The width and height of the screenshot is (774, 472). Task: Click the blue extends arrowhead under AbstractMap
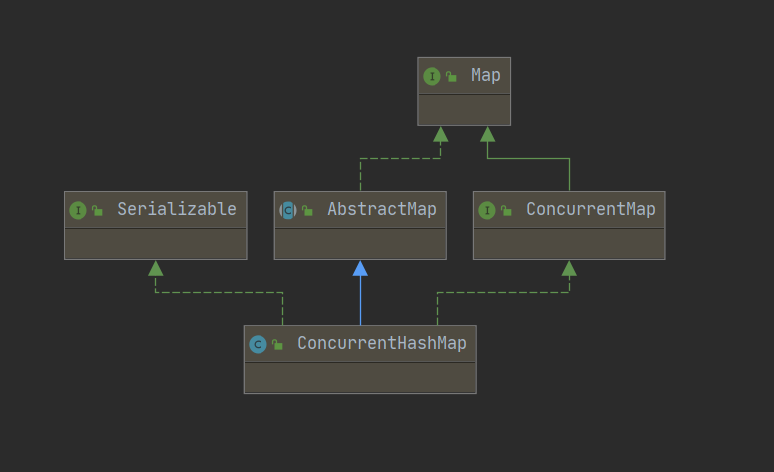click(x=360, y=269)
